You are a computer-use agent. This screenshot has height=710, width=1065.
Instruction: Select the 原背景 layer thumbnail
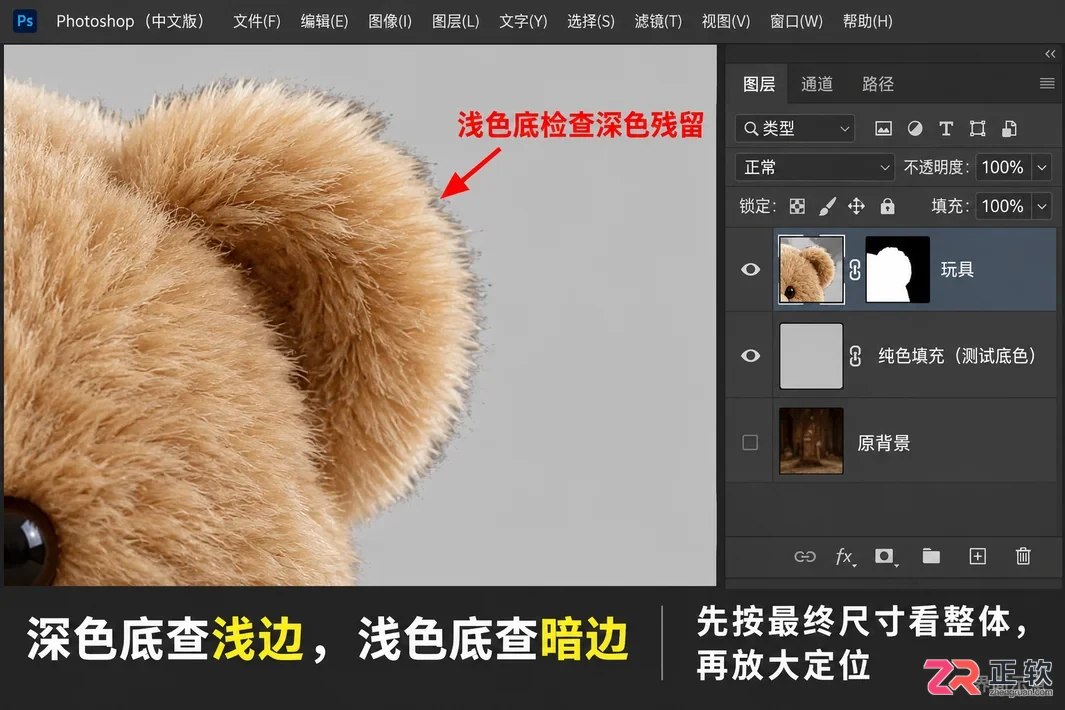[x=811, y=442]
